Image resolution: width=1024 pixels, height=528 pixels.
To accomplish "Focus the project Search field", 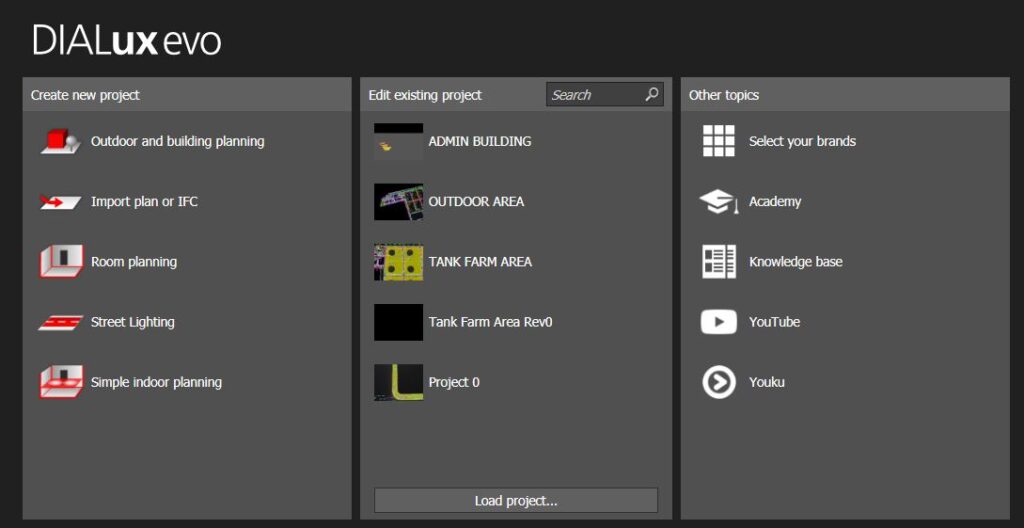I will coord(594,95).
